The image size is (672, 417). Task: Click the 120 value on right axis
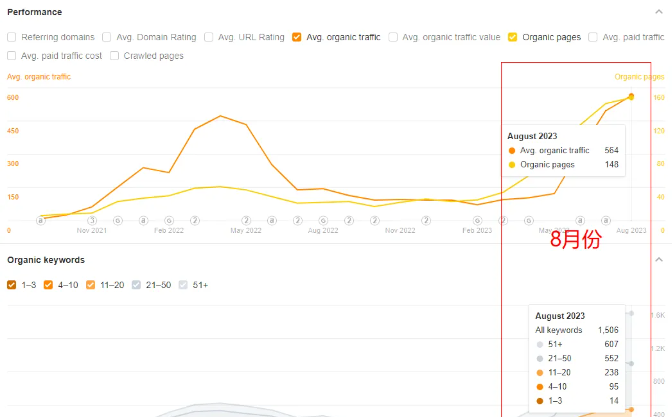(659, 131)
